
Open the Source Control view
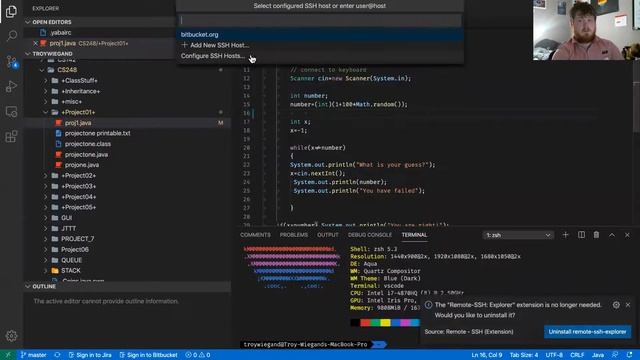(x=11, y=62)
